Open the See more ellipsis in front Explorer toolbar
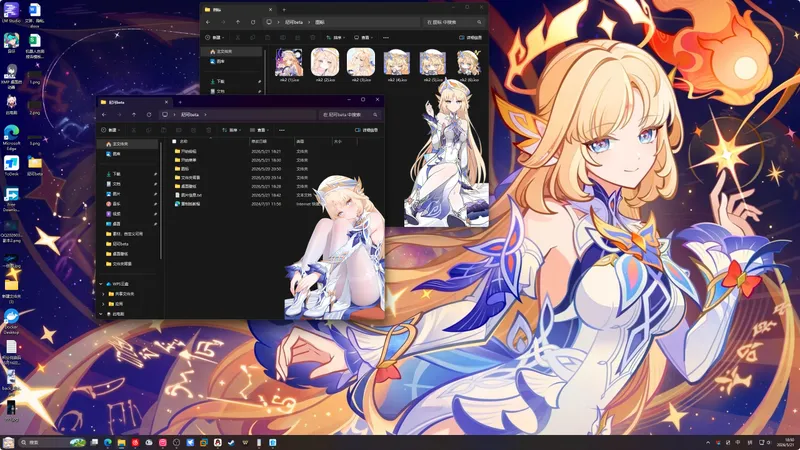Image resolution: width=800 pixels, height=450 pixels. point(282,130)
